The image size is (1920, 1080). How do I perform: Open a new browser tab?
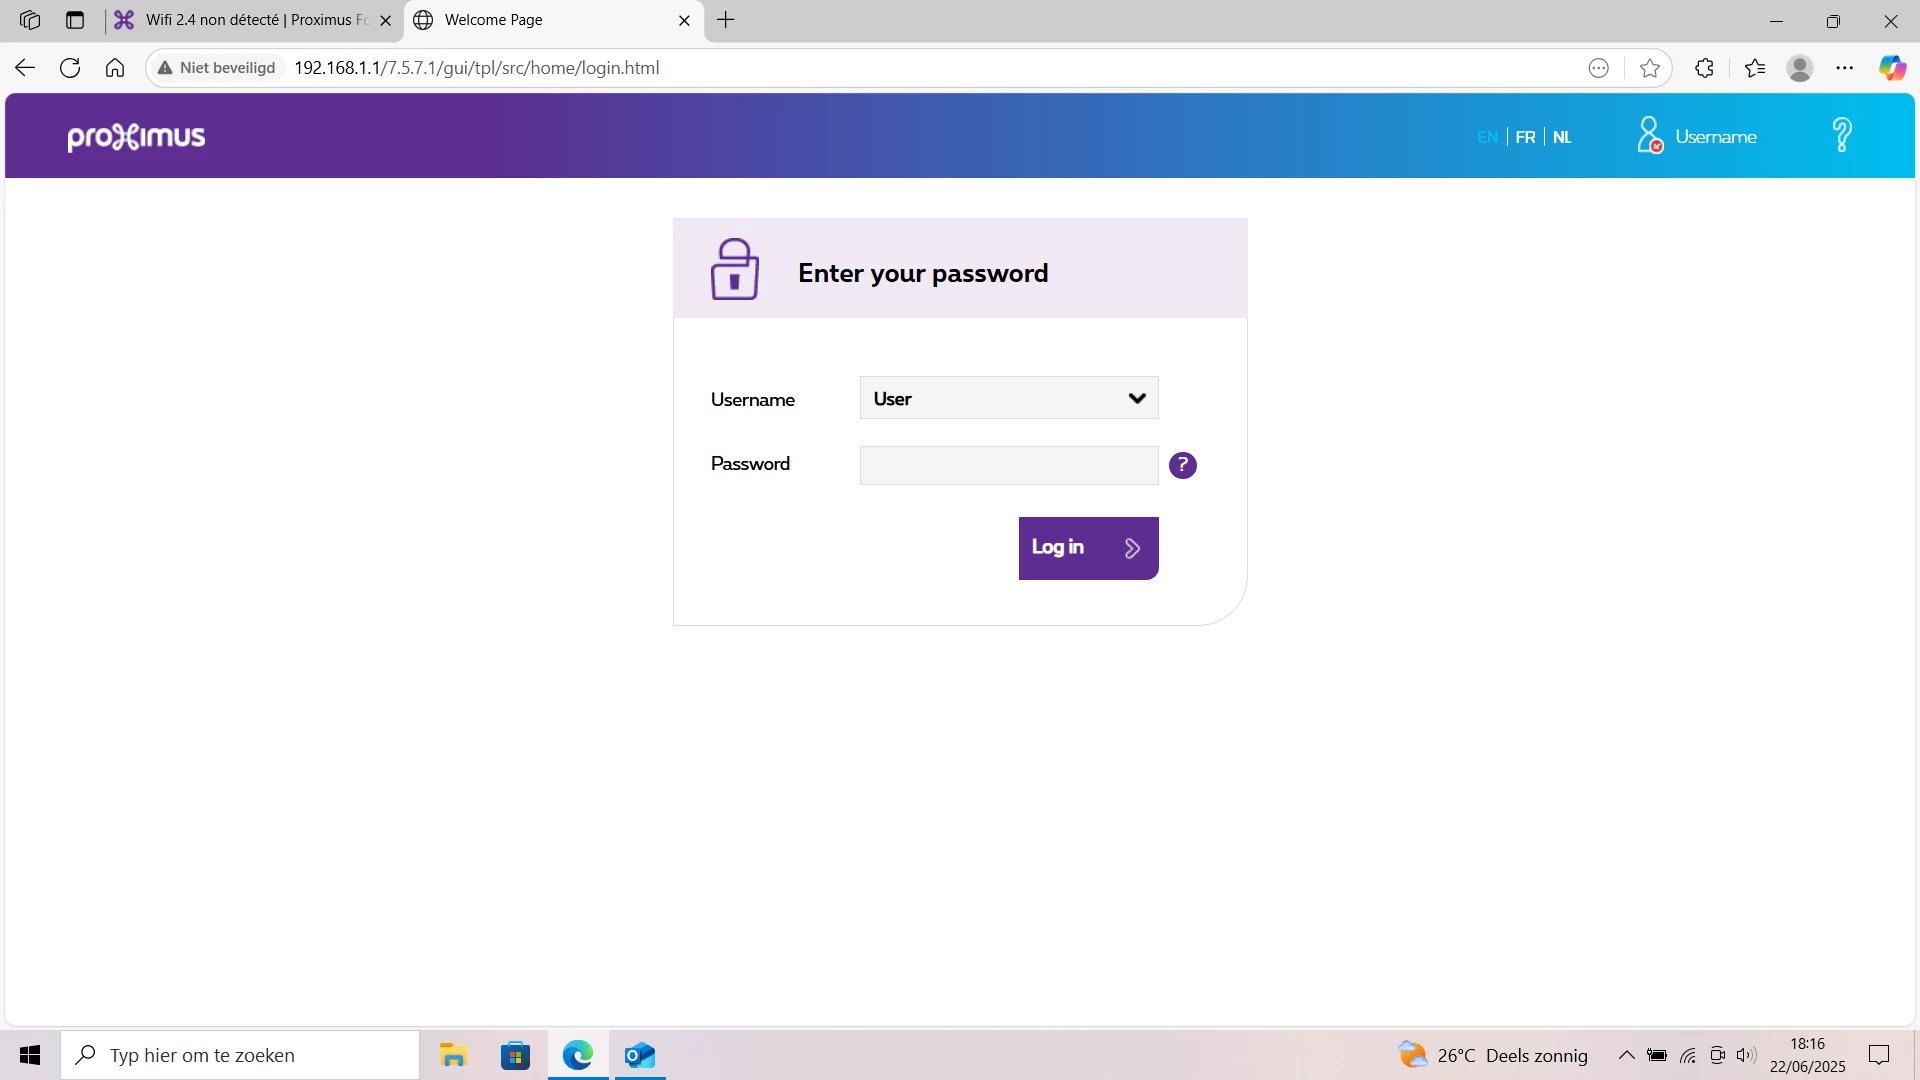(726, 20)
